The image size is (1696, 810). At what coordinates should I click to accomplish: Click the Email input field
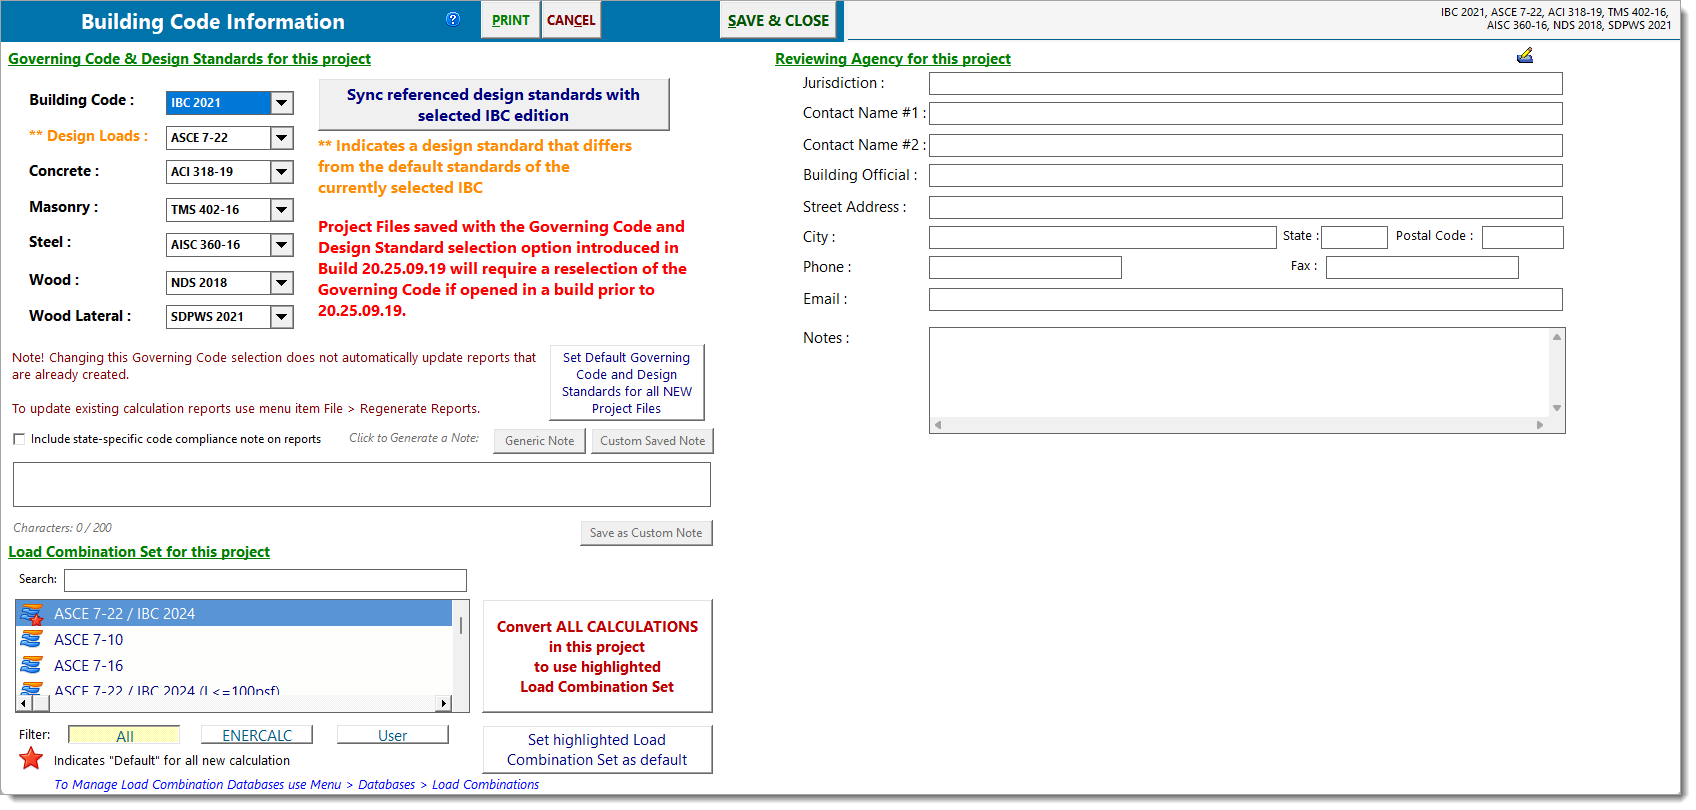click(x=1246, y=299)
